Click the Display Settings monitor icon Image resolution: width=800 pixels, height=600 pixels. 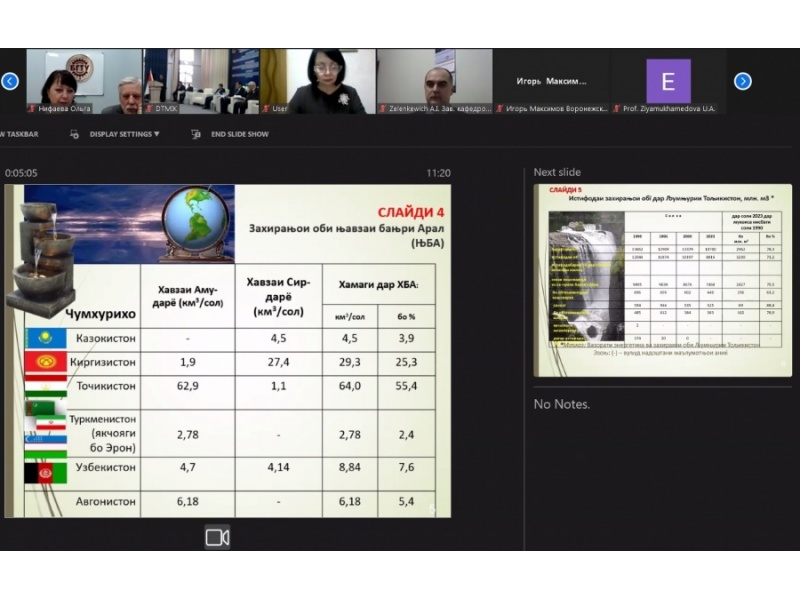click(x=74, y=134)
